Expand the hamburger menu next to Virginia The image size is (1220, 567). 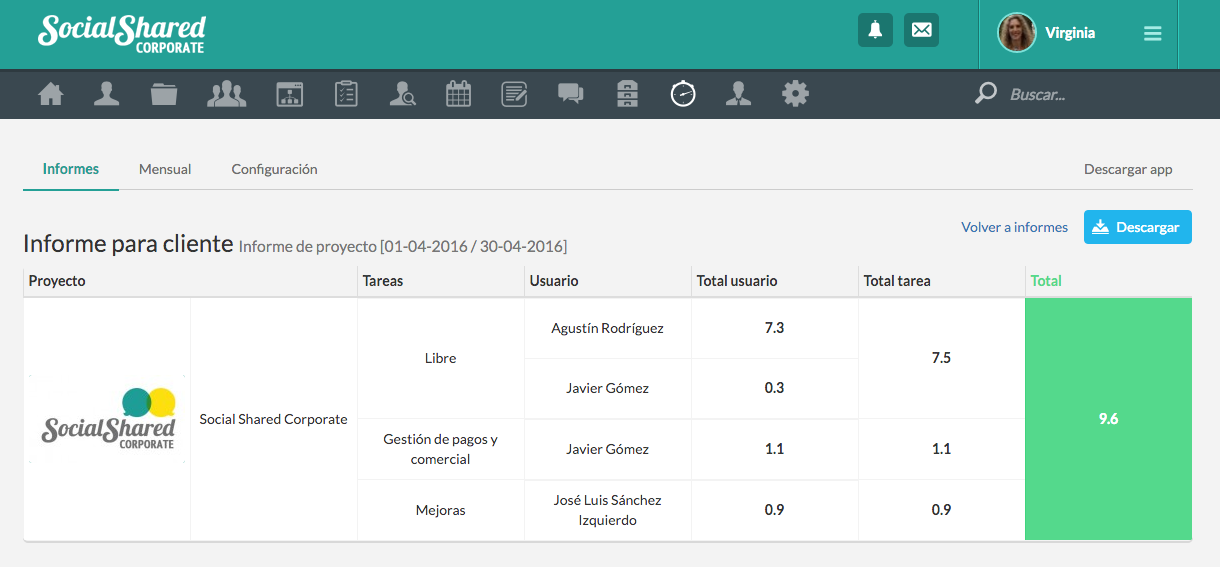click(1152, 34)
